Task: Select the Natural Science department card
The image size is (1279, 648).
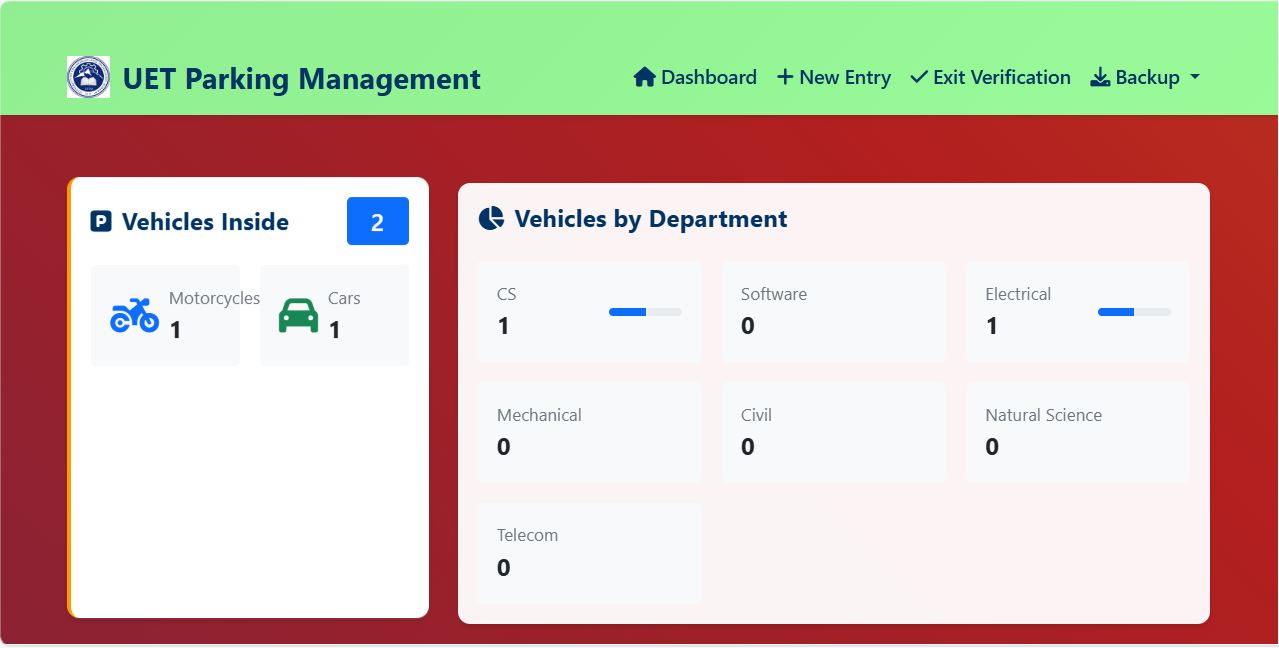Action: 1076,431
